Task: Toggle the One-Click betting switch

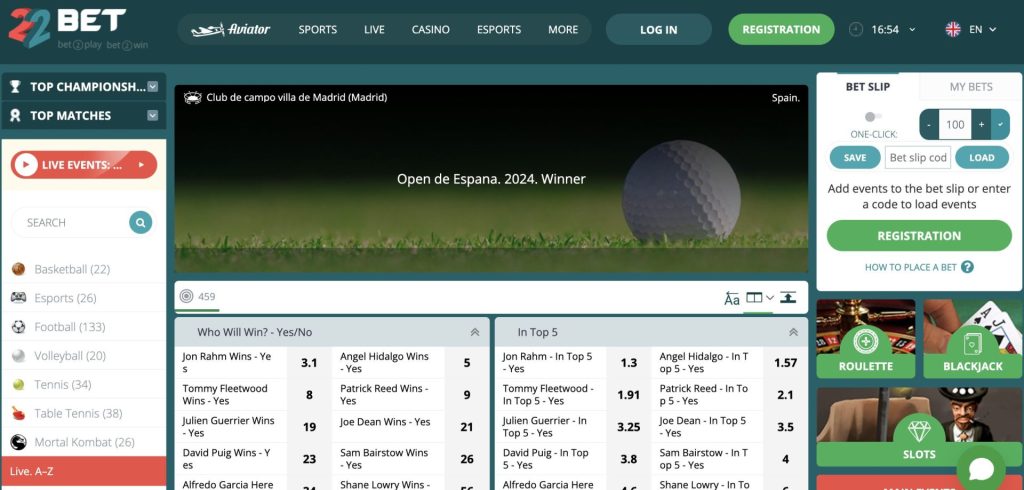Action: coord(873,117)
